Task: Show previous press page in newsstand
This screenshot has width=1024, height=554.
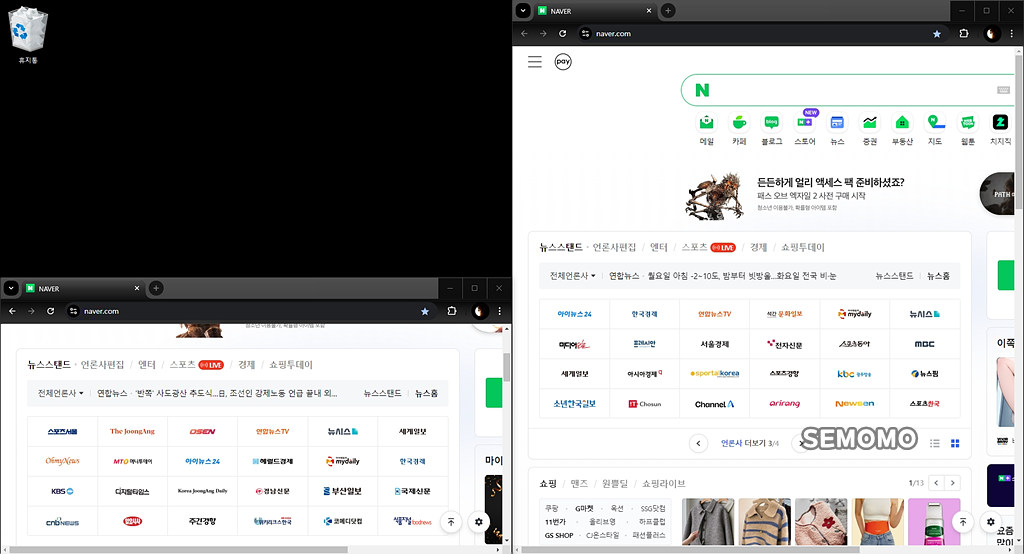Action: (x=698, y=443)
